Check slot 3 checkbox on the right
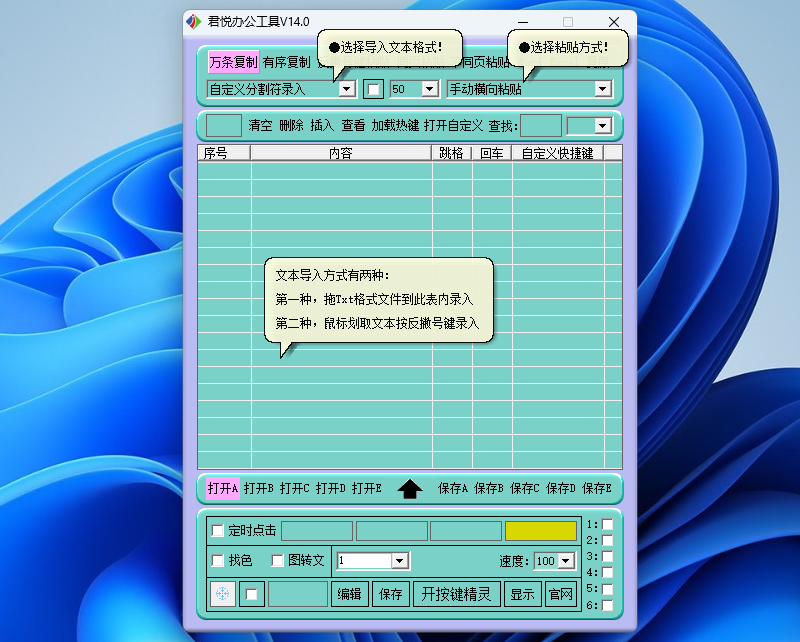This screenshot has width=800, height=642. coord(607,556)
